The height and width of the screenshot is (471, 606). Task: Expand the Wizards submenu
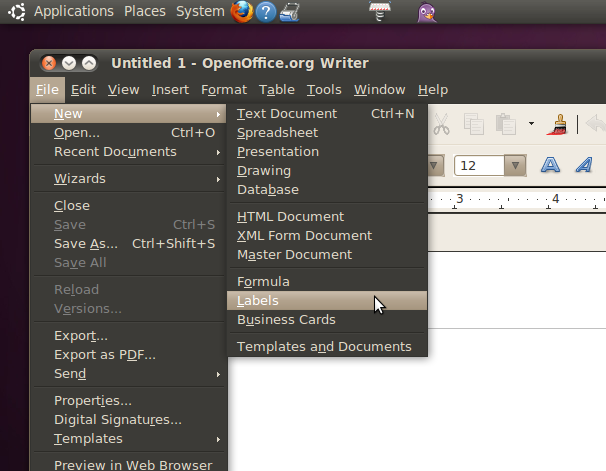coord(128,179)
